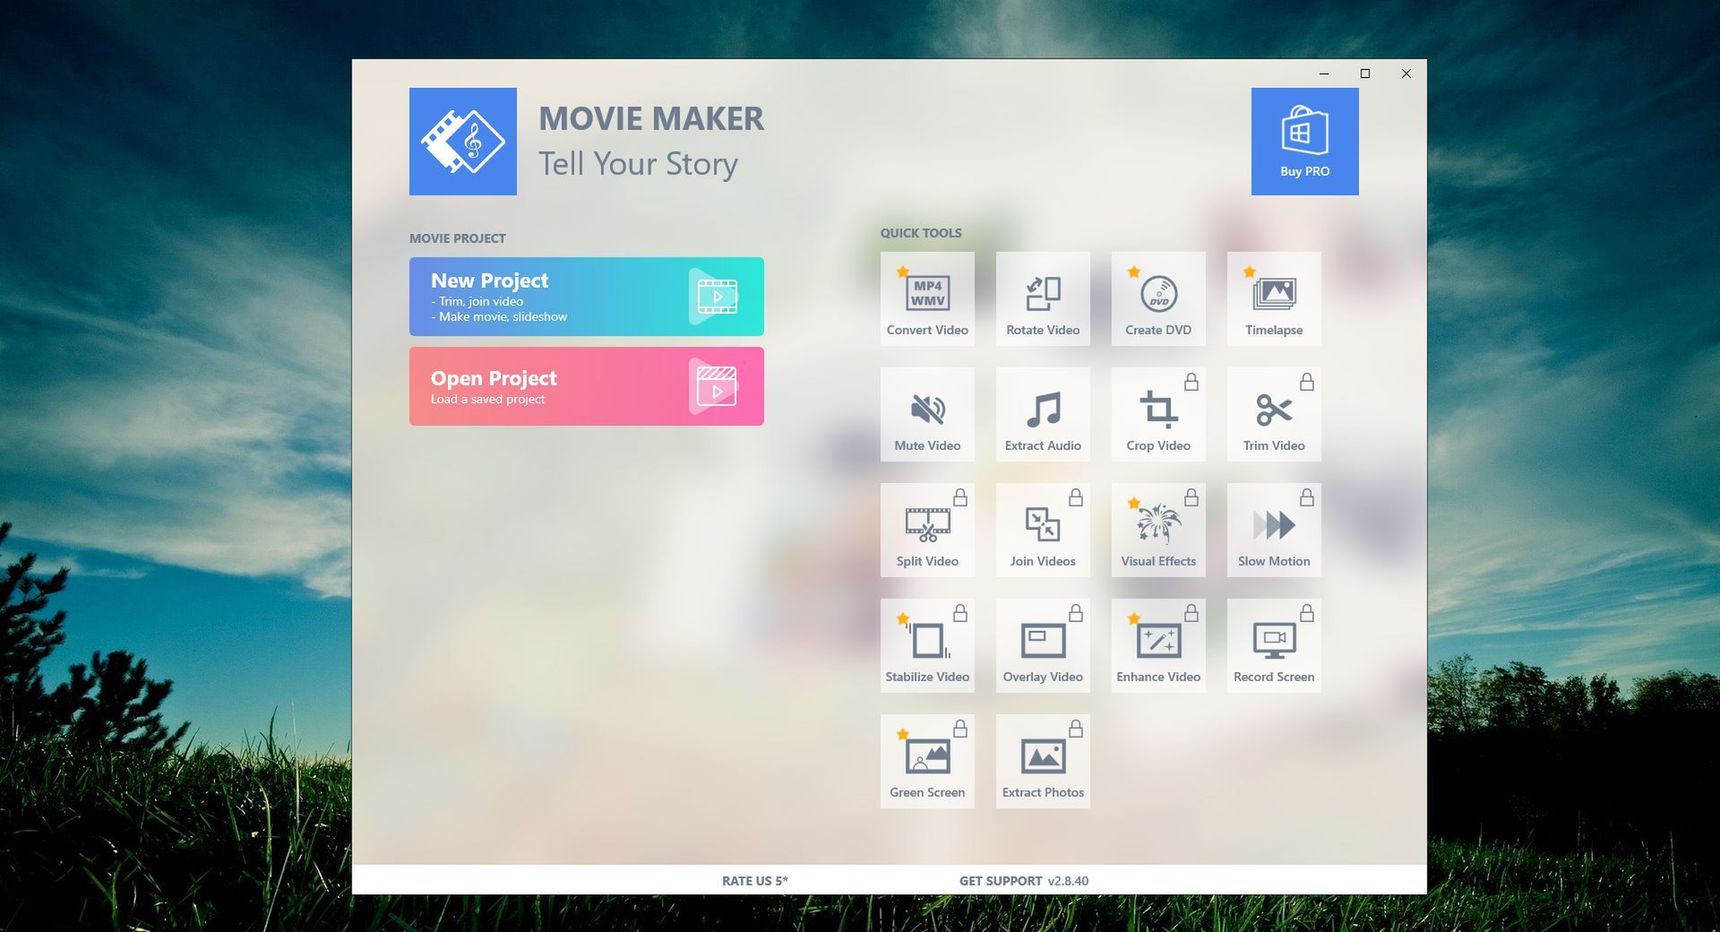Launch the Visual Effects tool
This screenshot has width=1720, height=932.
(1158, 530)
